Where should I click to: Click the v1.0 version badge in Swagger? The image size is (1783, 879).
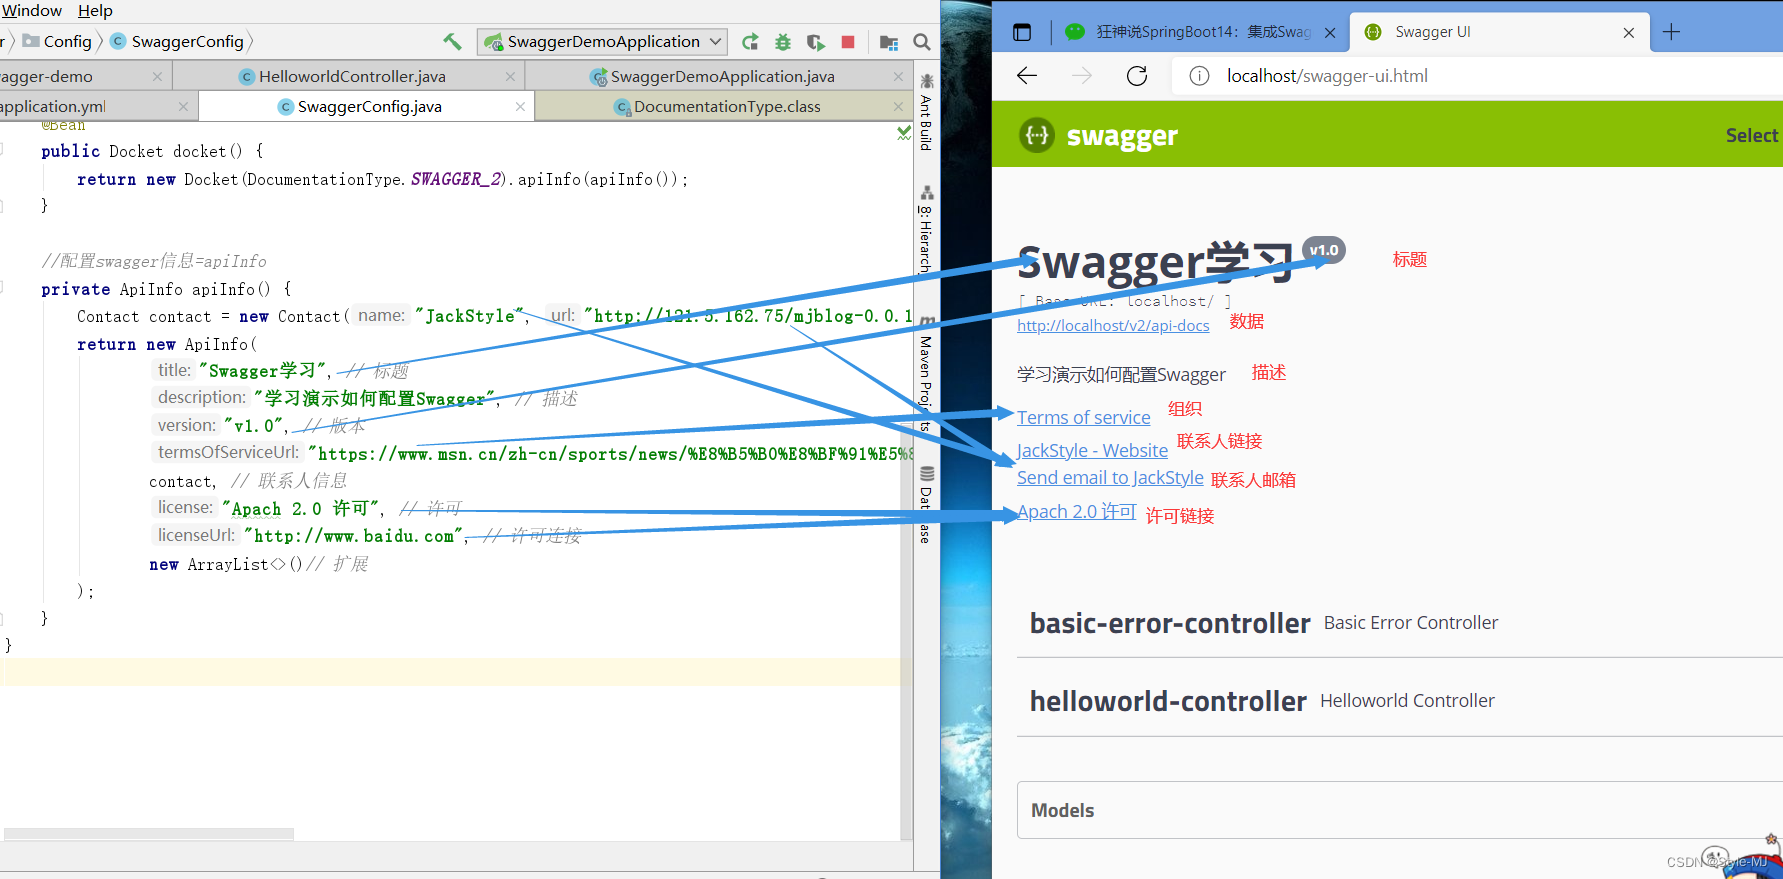[x=1324, y=250]
